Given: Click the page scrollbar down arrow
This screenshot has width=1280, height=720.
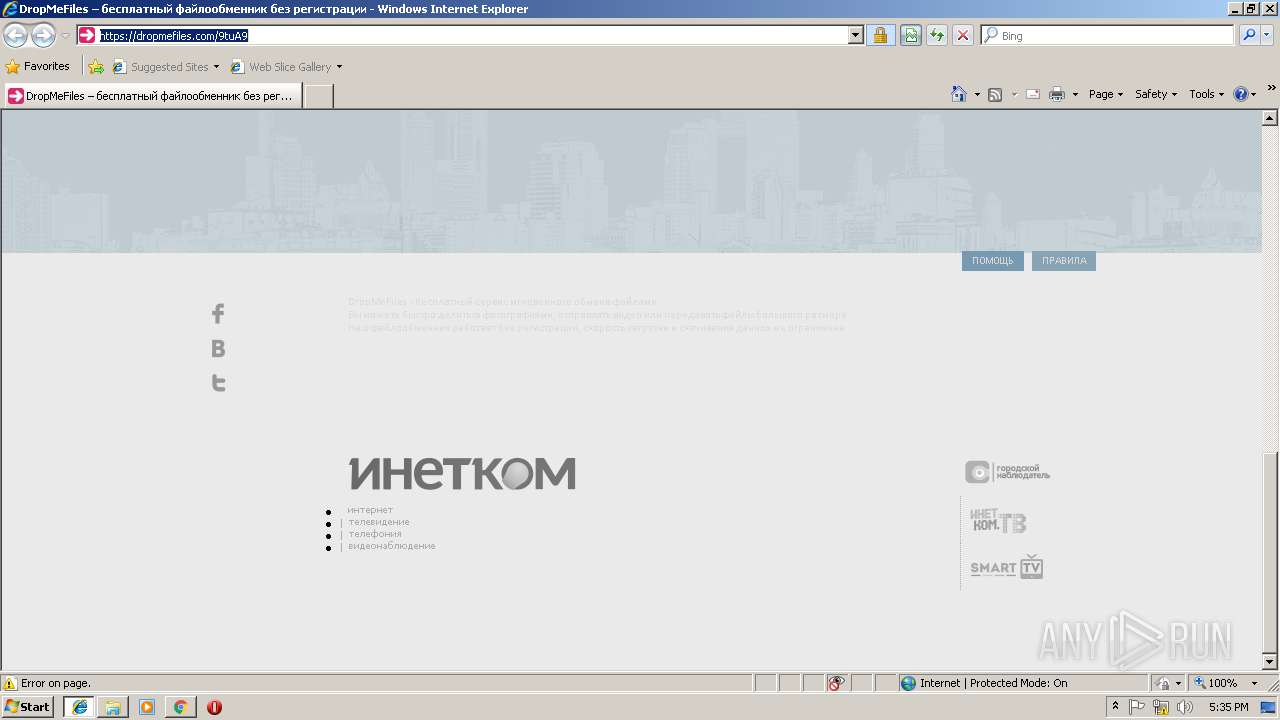Looking at the screenshot, I should point(1270,662).
